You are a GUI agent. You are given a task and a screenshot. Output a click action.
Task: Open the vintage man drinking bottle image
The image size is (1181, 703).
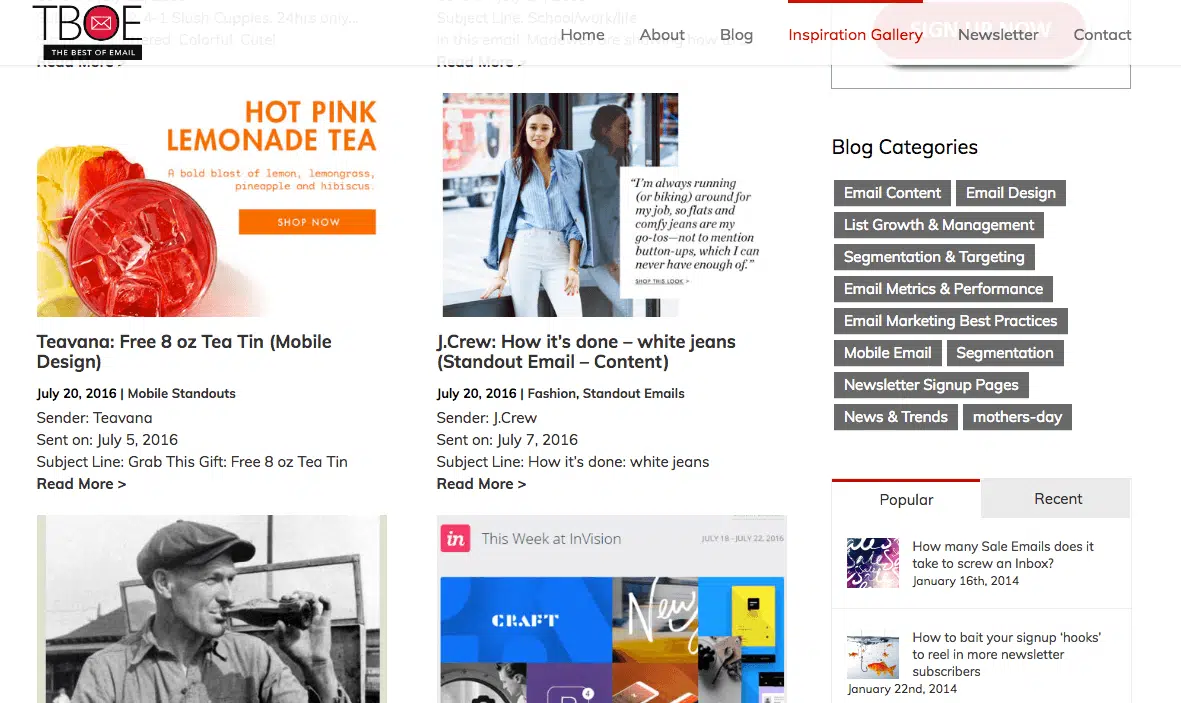point(211,608)
